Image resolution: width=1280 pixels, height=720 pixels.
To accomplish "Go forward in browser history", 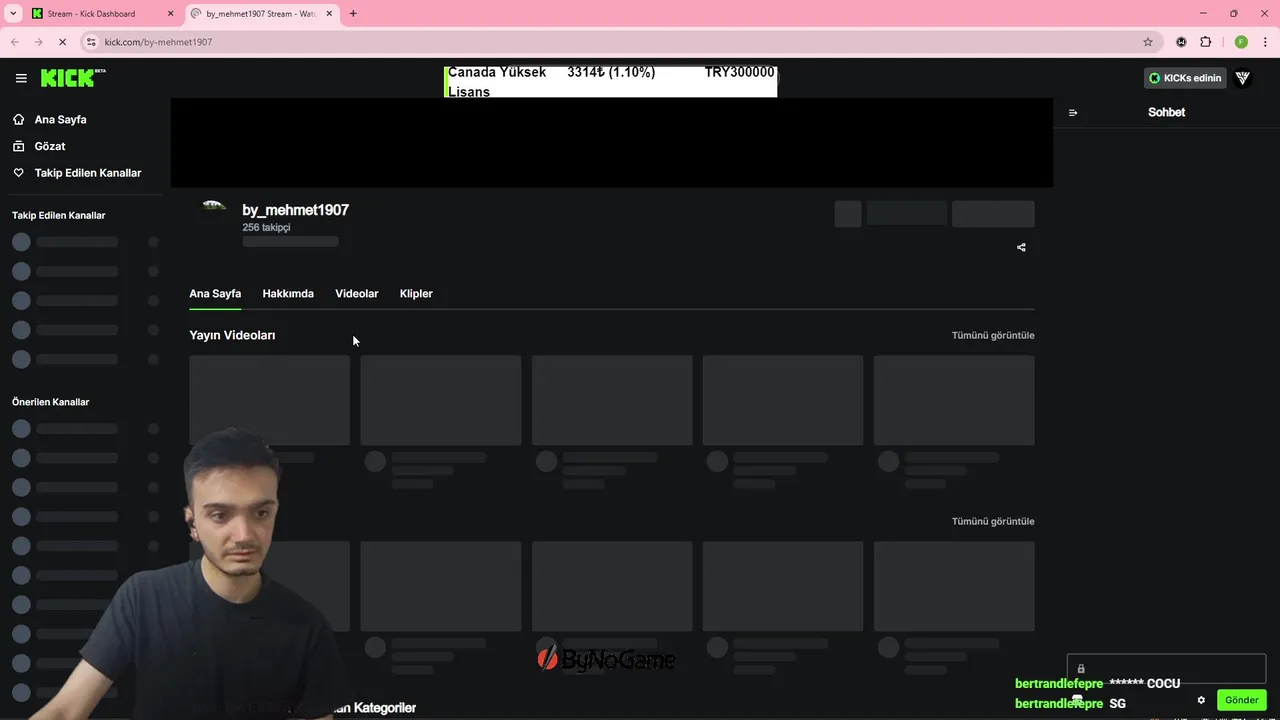I will [x=38, y=42].
